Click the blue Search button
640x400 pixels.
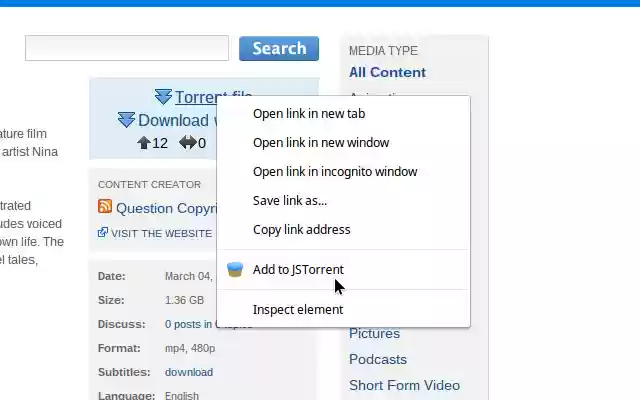click(x=279, y=49)
